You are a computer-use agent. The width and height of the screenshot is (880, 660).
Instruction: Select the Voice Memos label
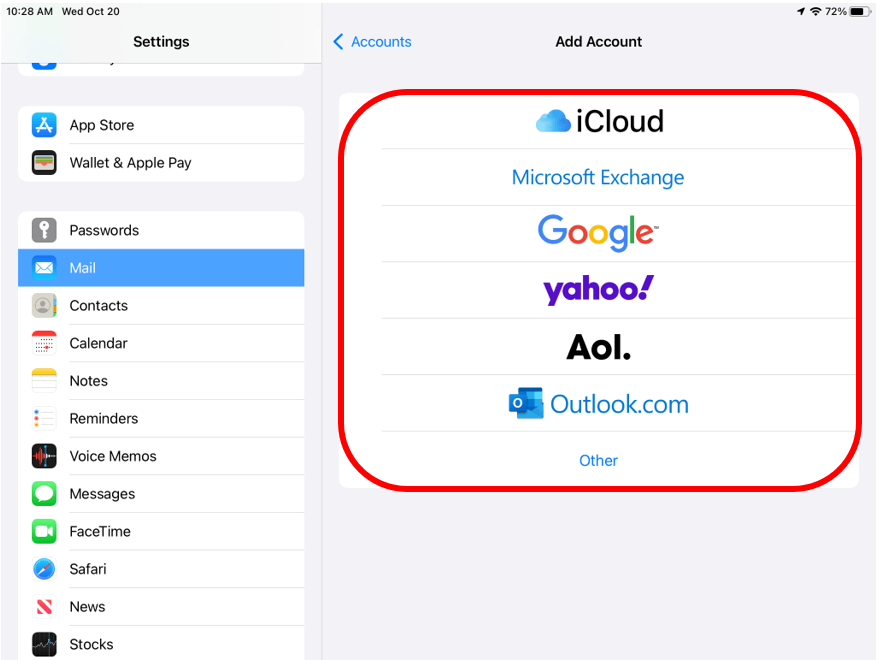coord(113,456)
